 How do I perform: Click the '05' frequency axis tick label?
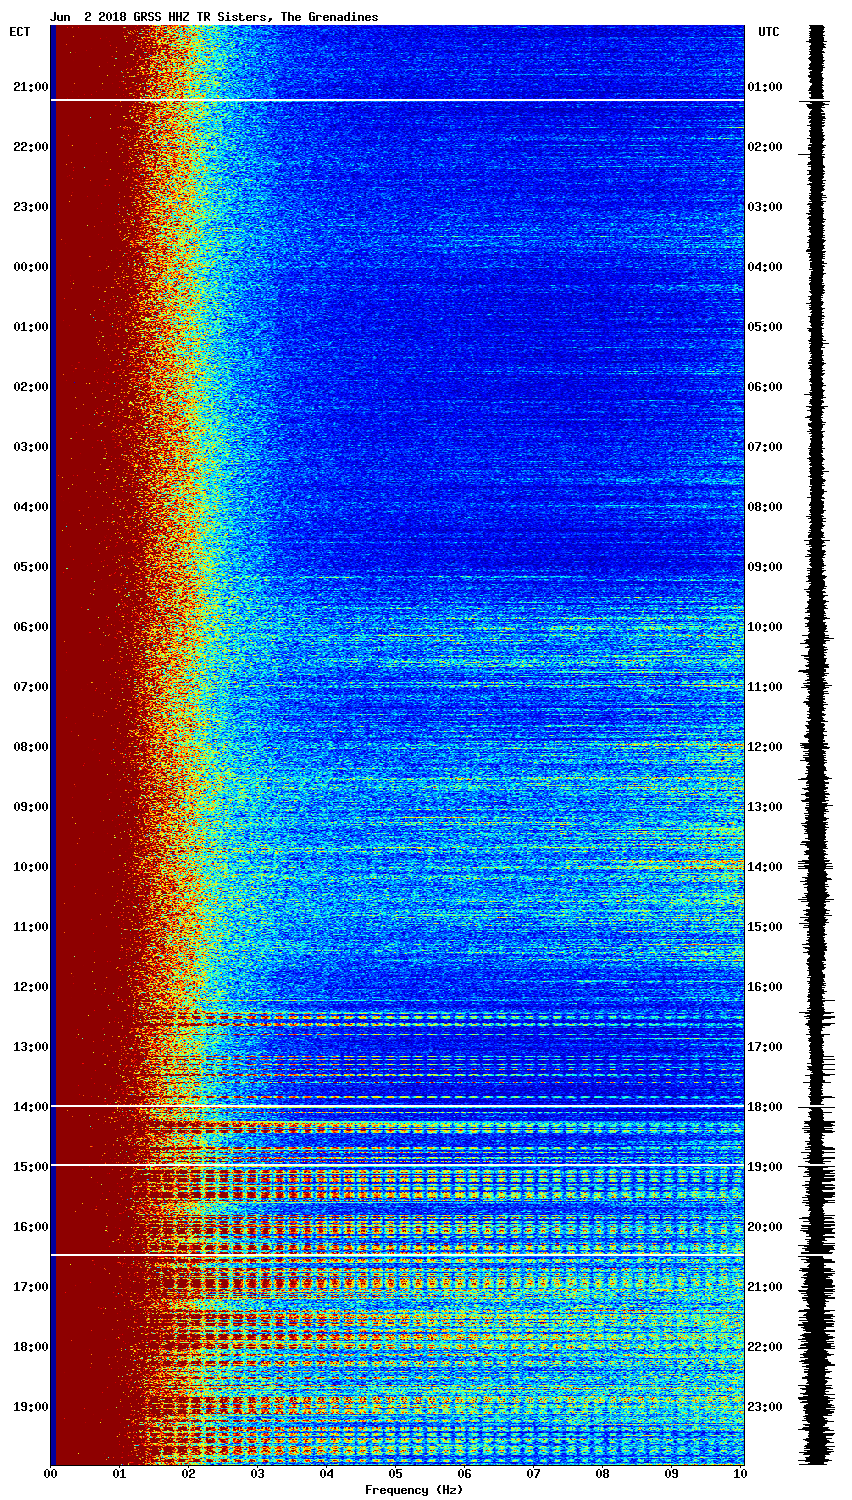point(395,1474)
